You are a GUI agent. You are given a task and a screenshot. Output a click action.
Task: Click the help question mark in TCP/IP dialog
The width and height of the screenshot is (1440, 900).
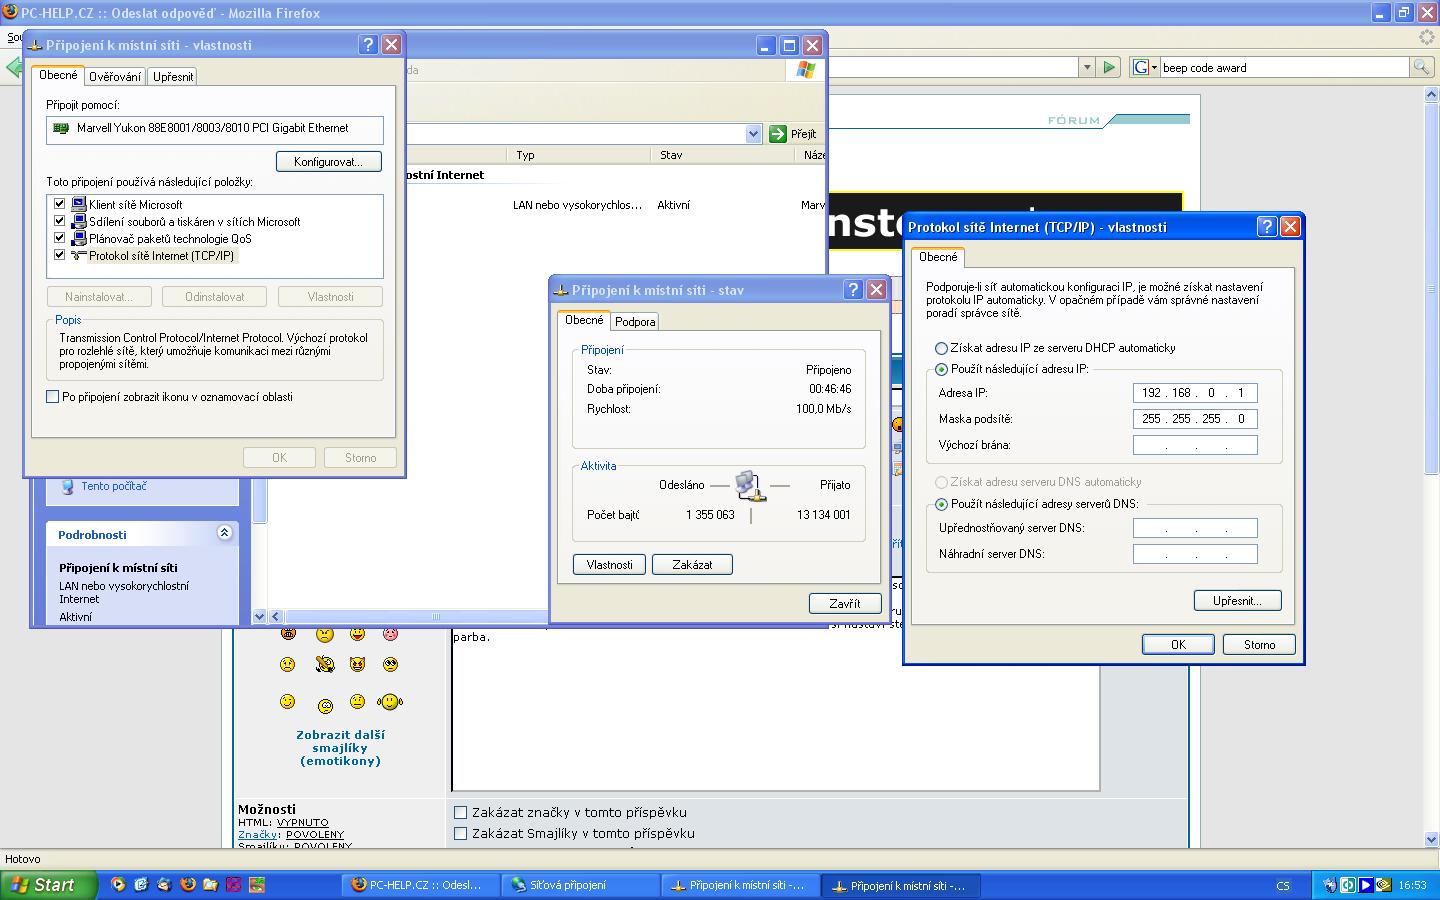click(x=1266, y=227)
